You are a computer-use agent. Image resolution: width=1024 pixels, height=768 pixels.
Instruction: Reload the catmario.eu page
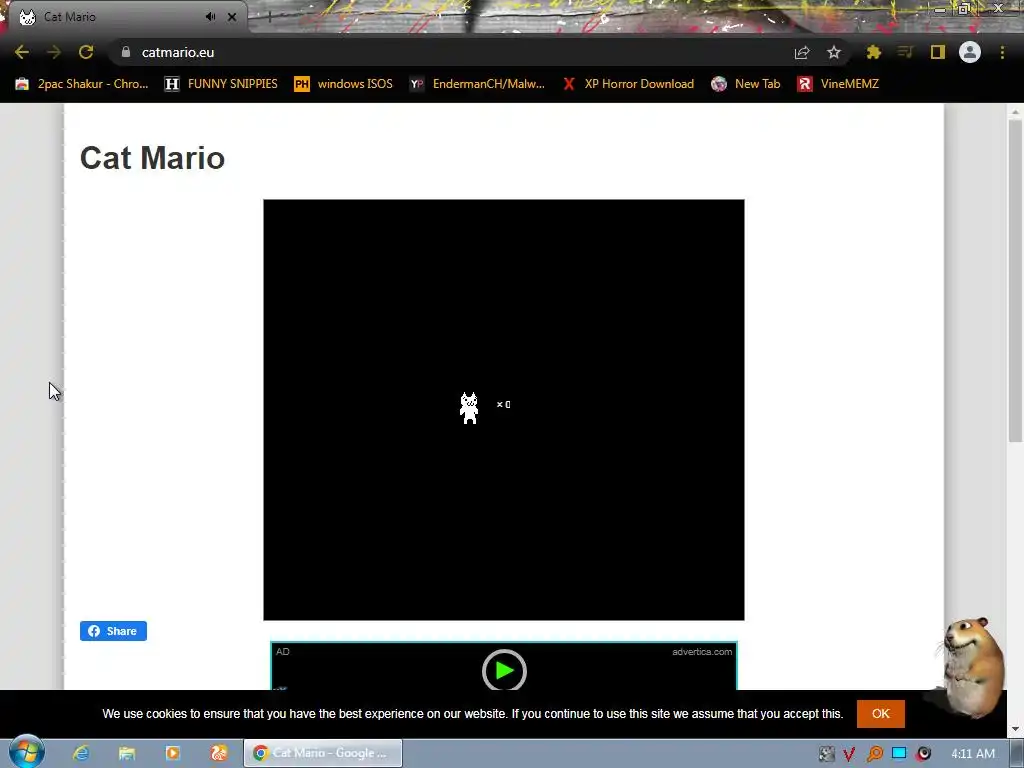(86, 52)
